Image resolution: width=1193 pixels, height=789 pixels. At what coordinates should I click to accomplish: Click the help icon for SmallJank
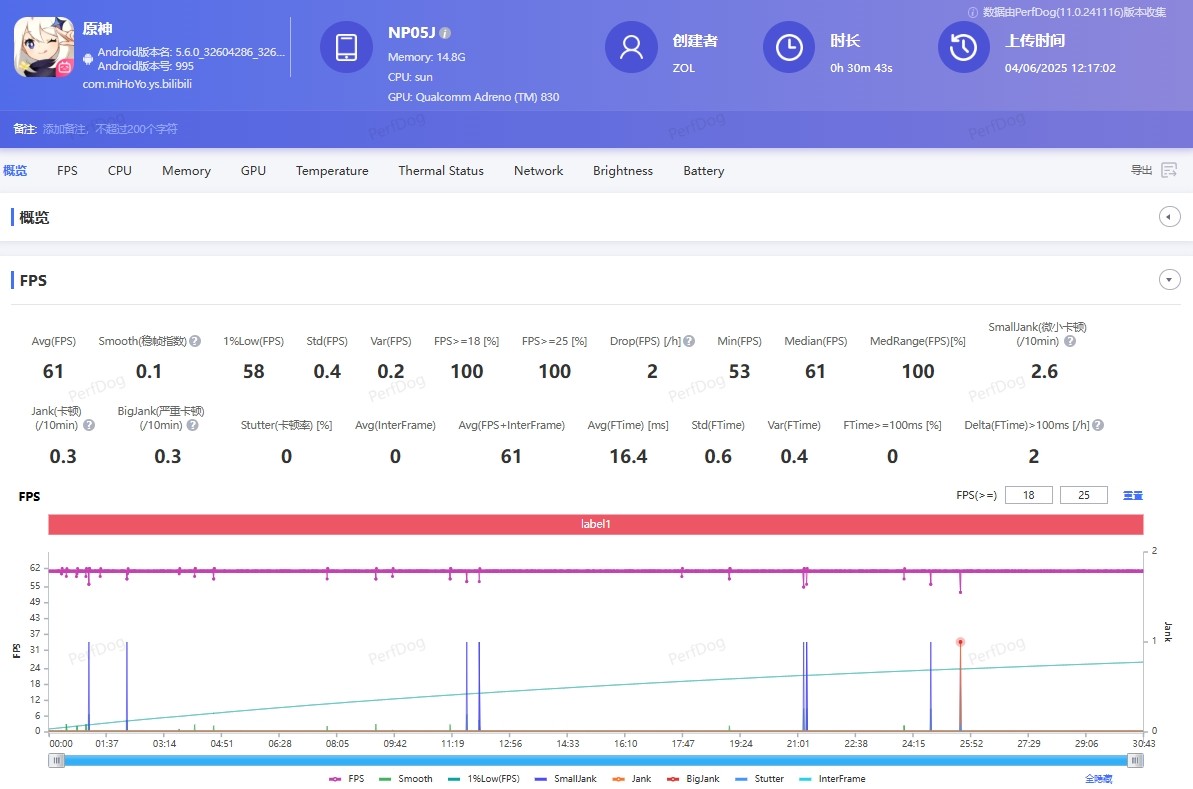point(1070,341)
